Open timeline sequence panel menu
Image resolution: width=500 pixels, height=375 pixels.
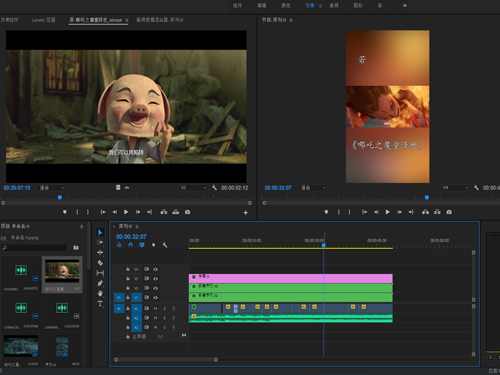coord(137,226)
